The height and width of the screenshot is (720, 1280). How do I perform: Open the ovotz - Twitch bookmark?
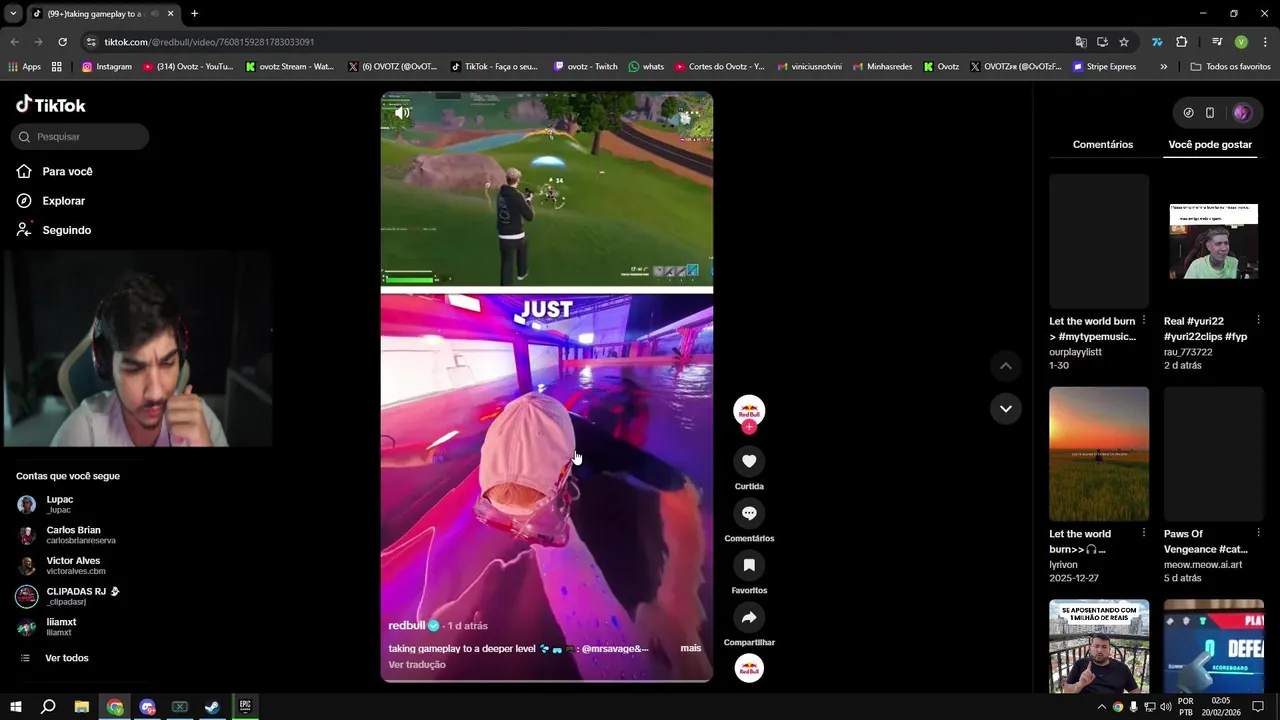[585, 67]
